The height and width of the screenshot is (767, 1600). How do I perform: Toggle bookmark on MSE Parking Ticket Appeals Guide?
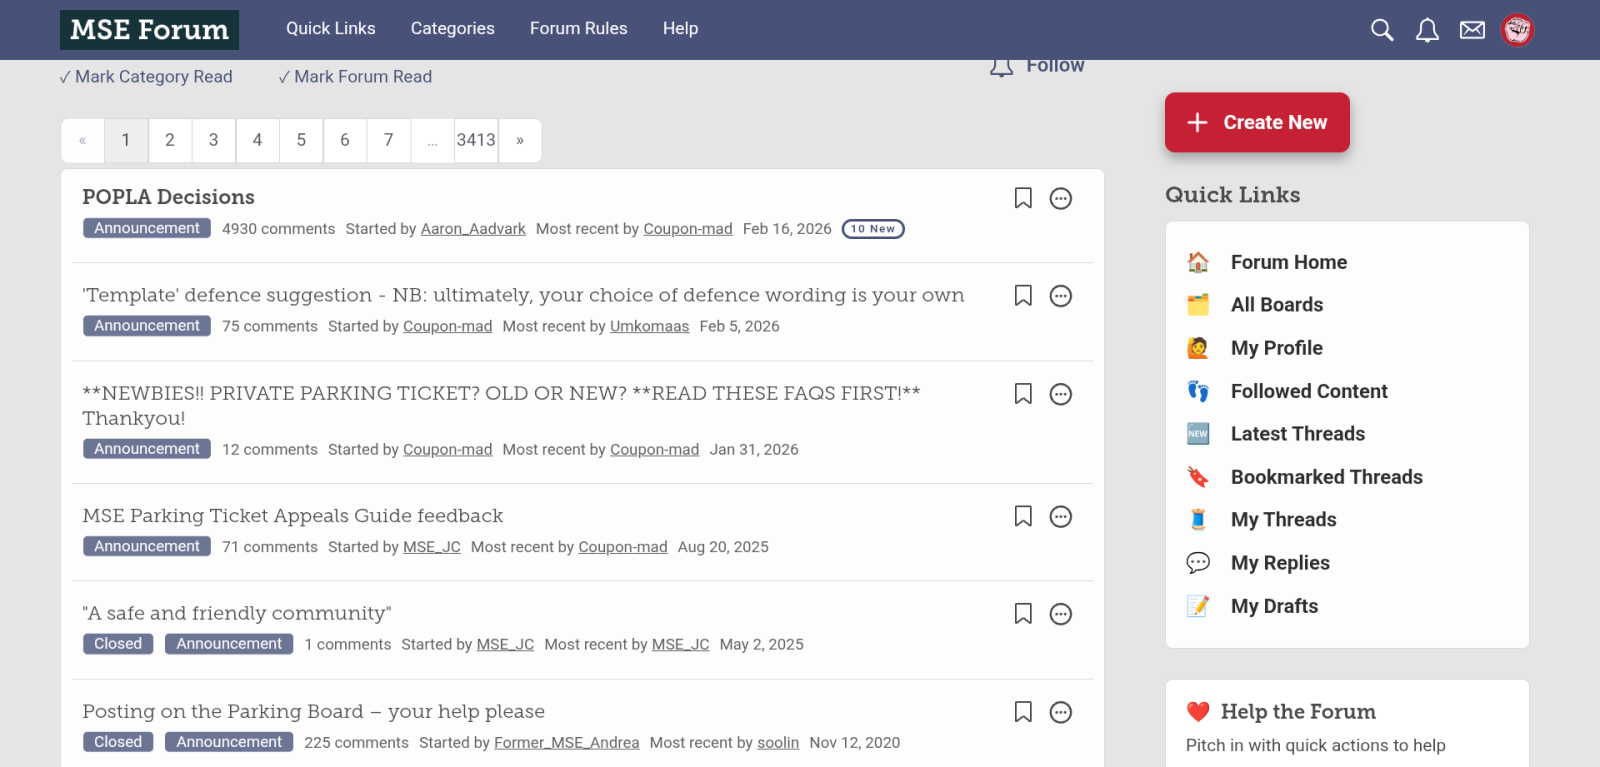pyautogui.click(x=1023, y=516)
